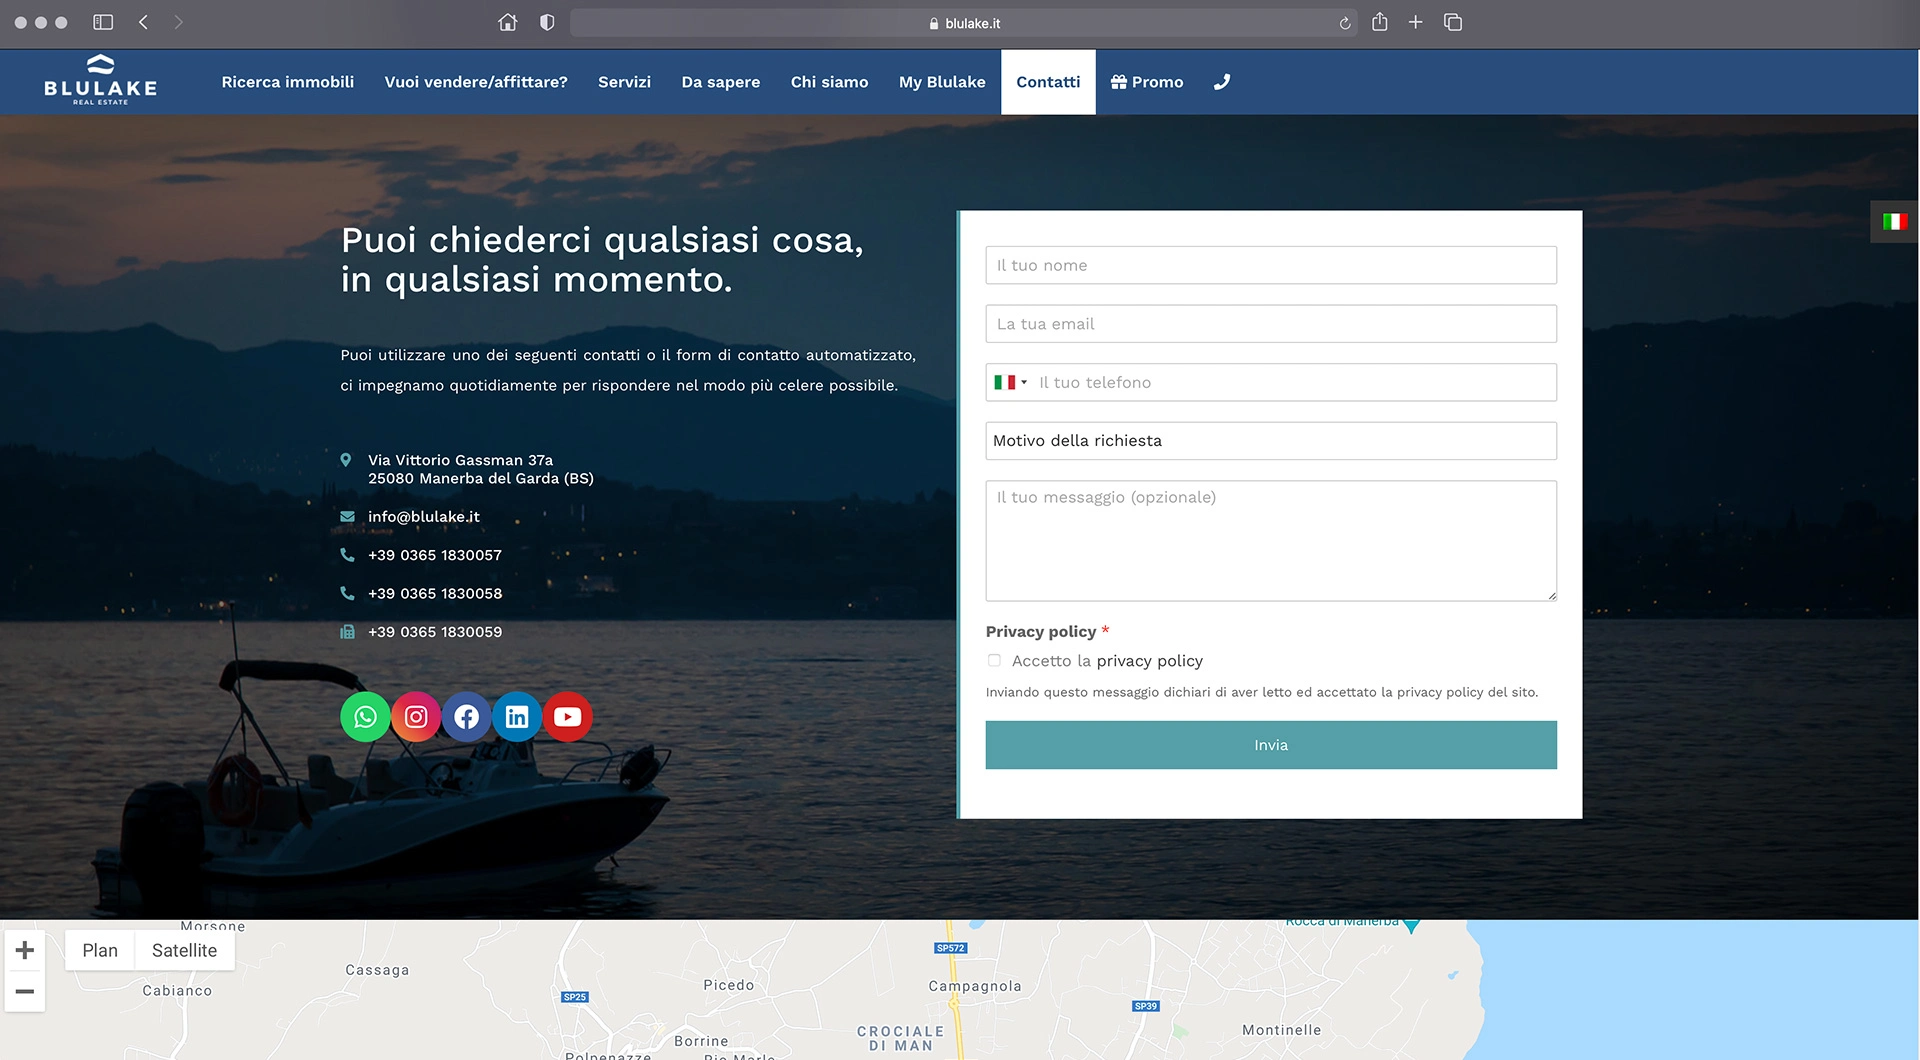
Task: Click the Italian flag language switcher
Action: [1894, 221]
